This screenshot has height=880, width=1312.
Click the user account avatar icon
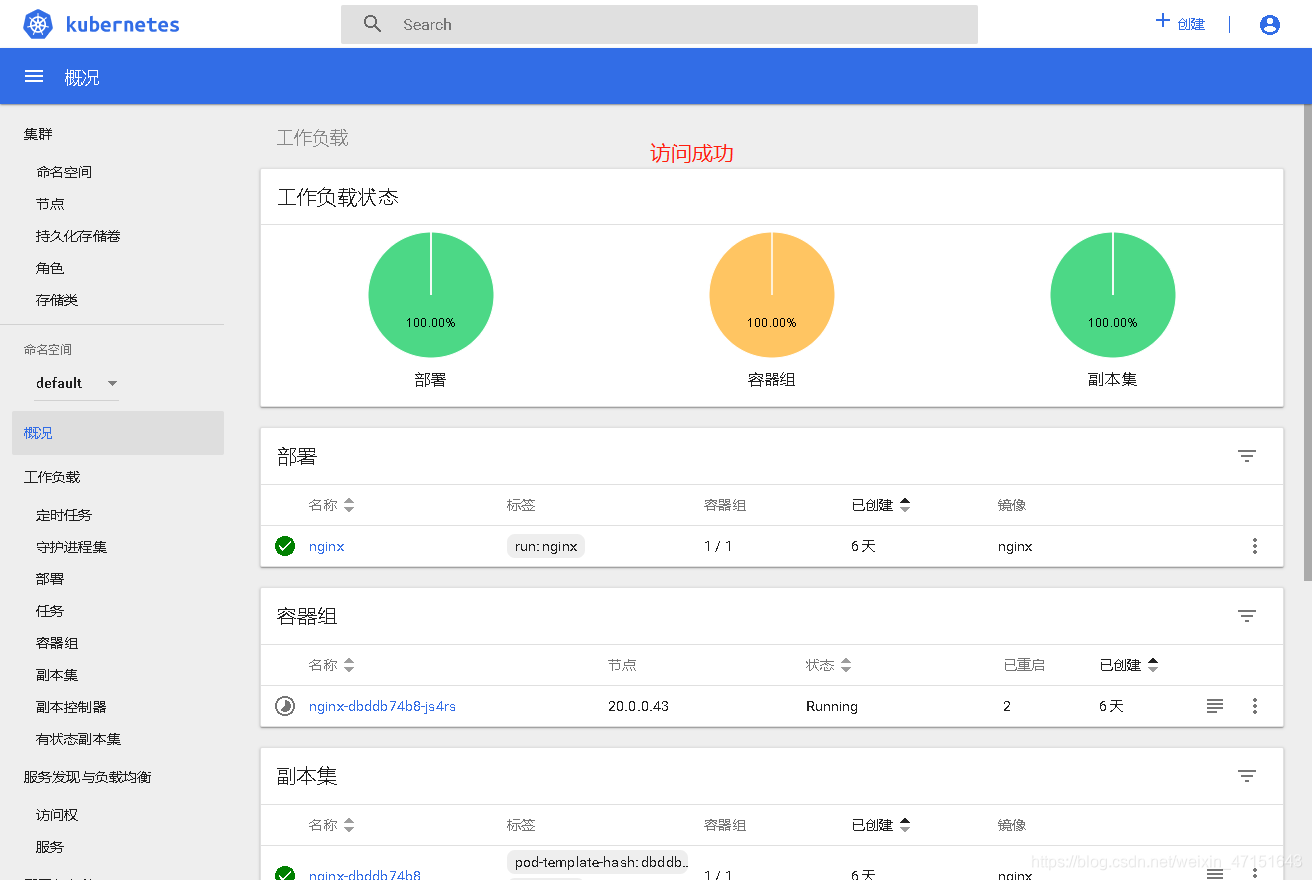pos(1270,25)
